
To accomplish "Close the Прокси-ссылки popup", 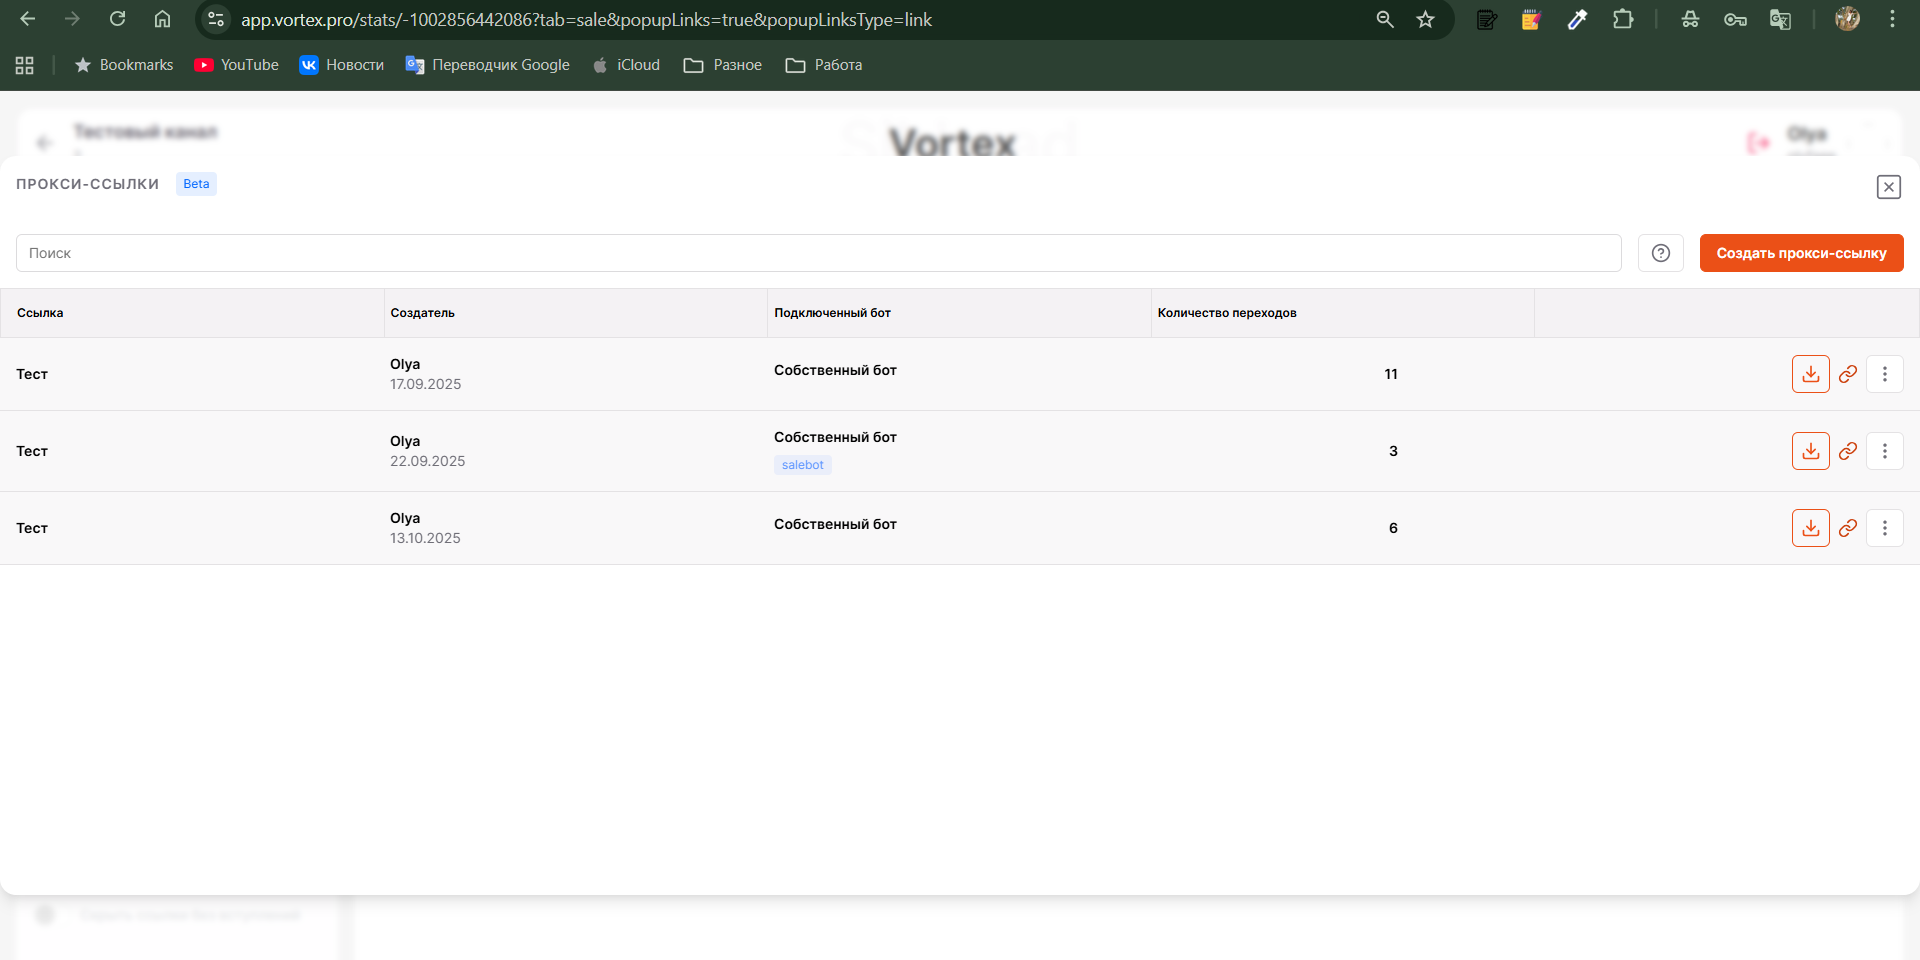I will click(1888, 187).
